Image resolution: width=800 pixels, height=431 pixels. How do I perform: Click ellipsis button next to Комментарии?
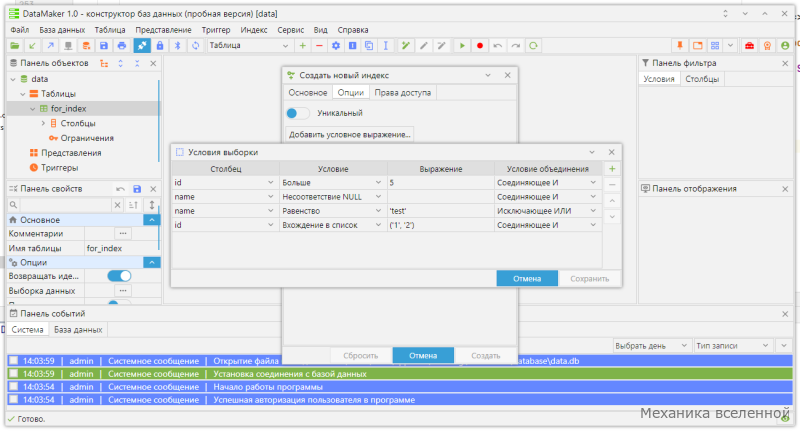pos(122,234)
